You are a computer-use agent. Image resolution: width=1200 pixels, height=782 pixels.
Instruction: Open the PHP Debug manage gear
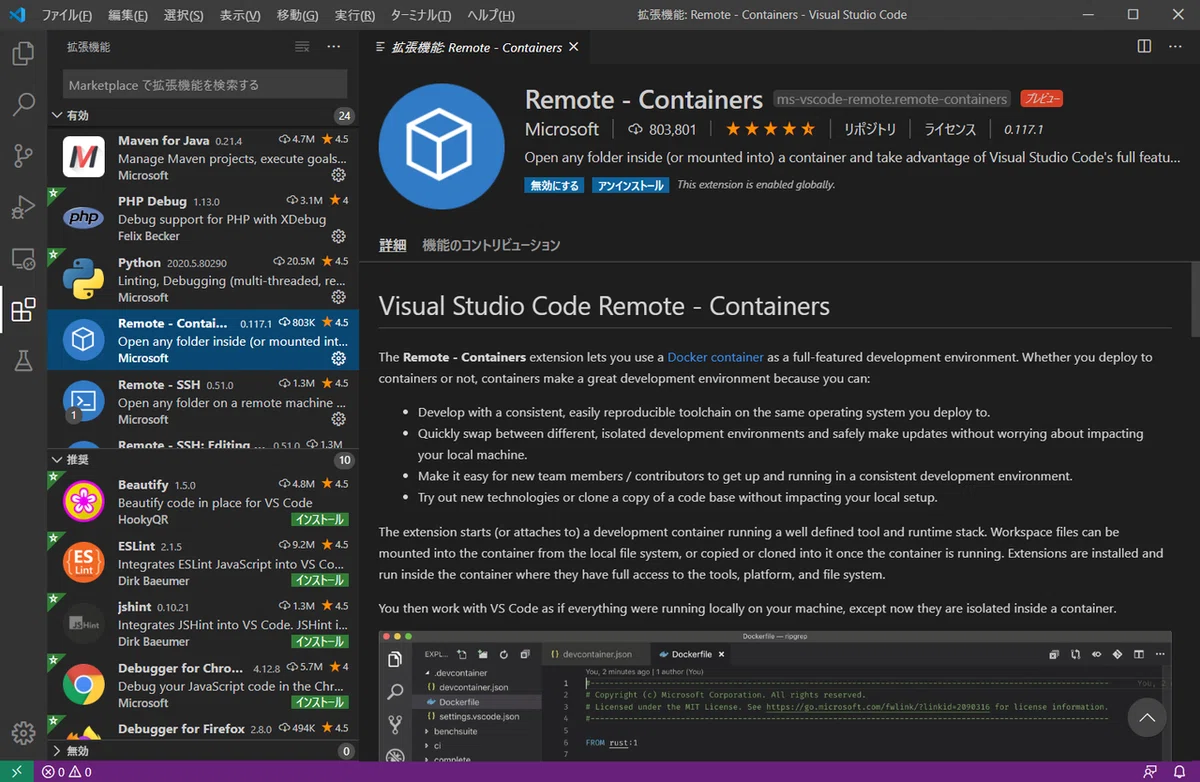[x=339, y=236]
